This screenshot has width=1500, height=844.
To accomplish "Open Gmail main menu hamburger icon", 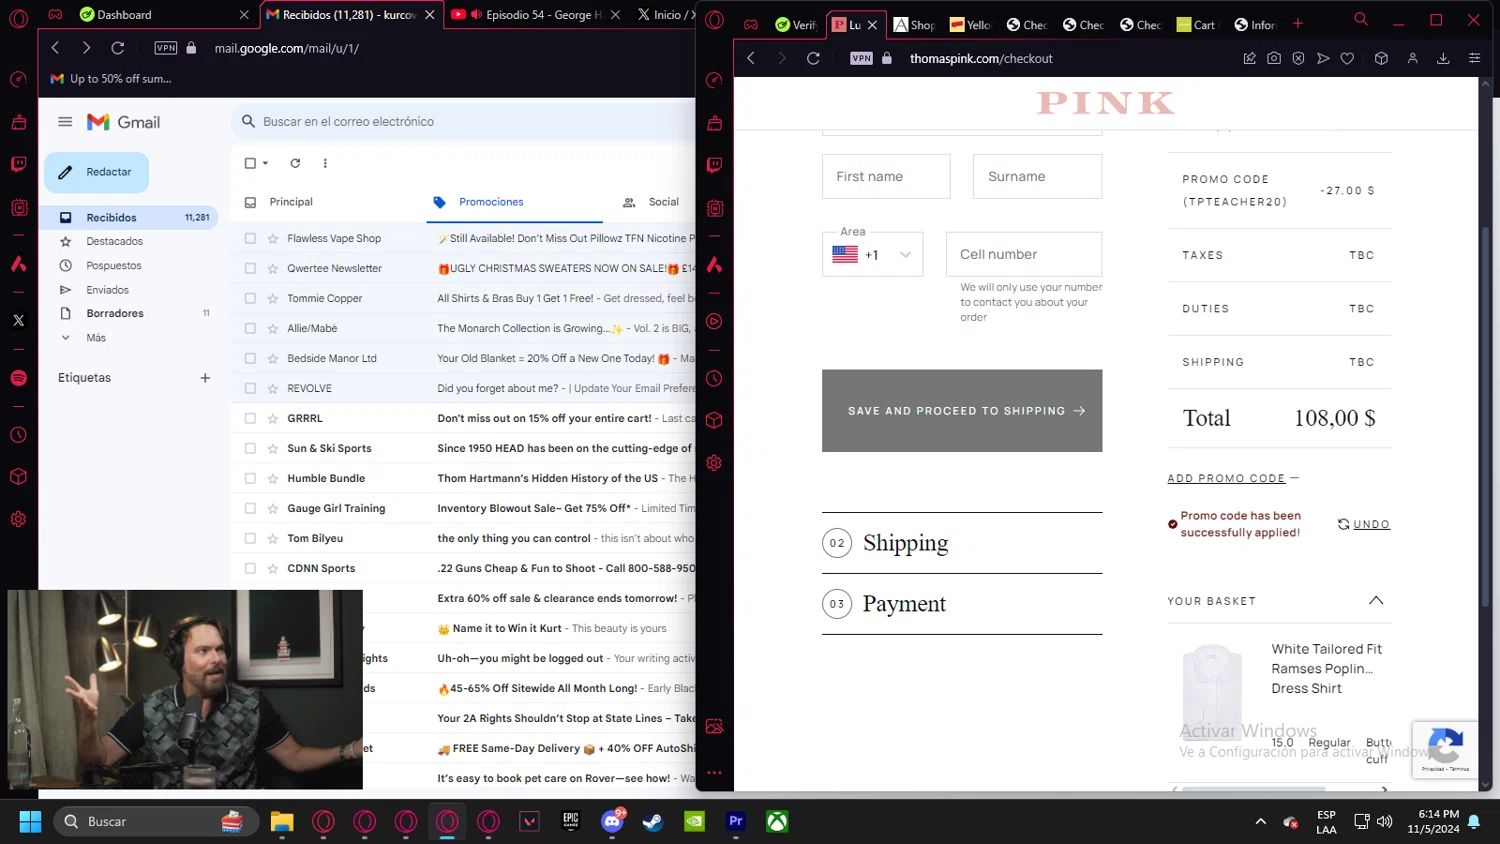I will click(x=65, y=122).
